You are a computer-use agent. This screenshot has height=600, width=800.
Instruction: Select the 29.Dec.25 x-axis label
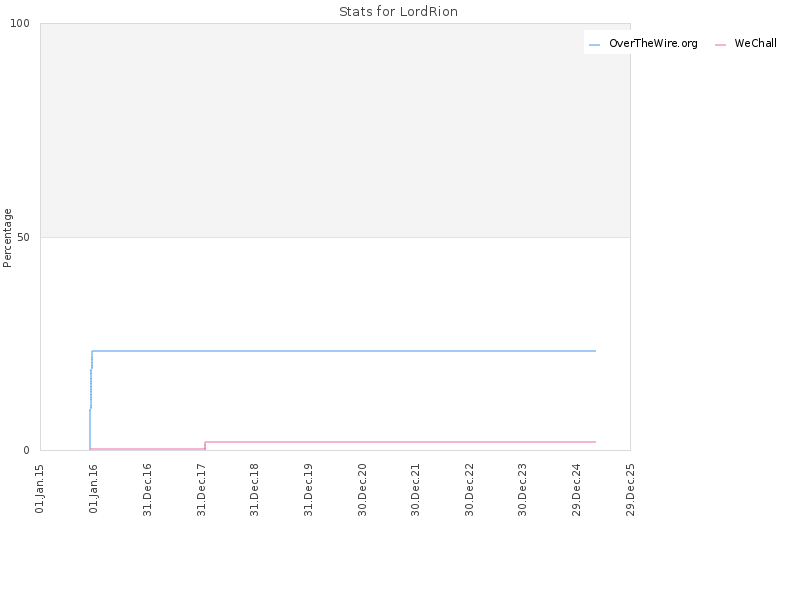click(630, 490)
